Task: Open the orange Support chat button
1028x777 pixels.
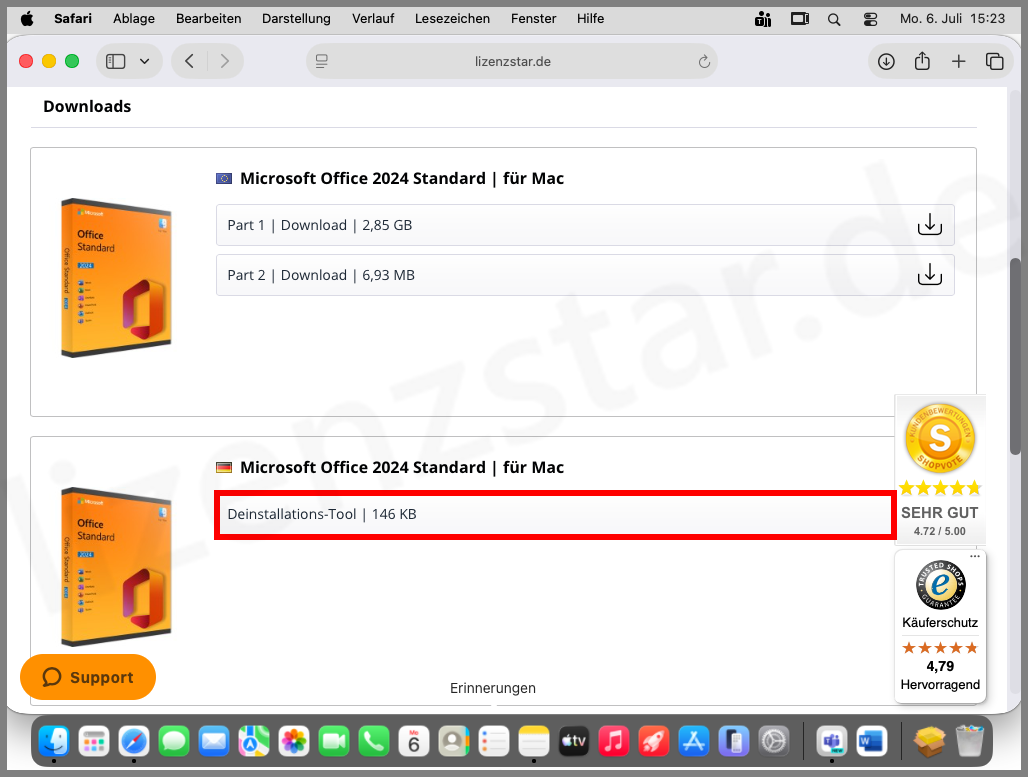Action: [88, 677]
